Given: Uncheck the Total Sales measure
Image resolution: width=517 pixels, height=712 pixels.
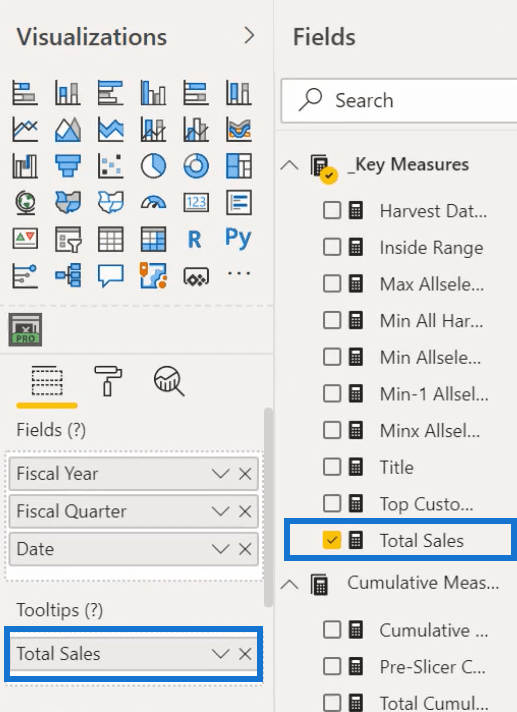Looking at the screenshot, I should [332, 540].
